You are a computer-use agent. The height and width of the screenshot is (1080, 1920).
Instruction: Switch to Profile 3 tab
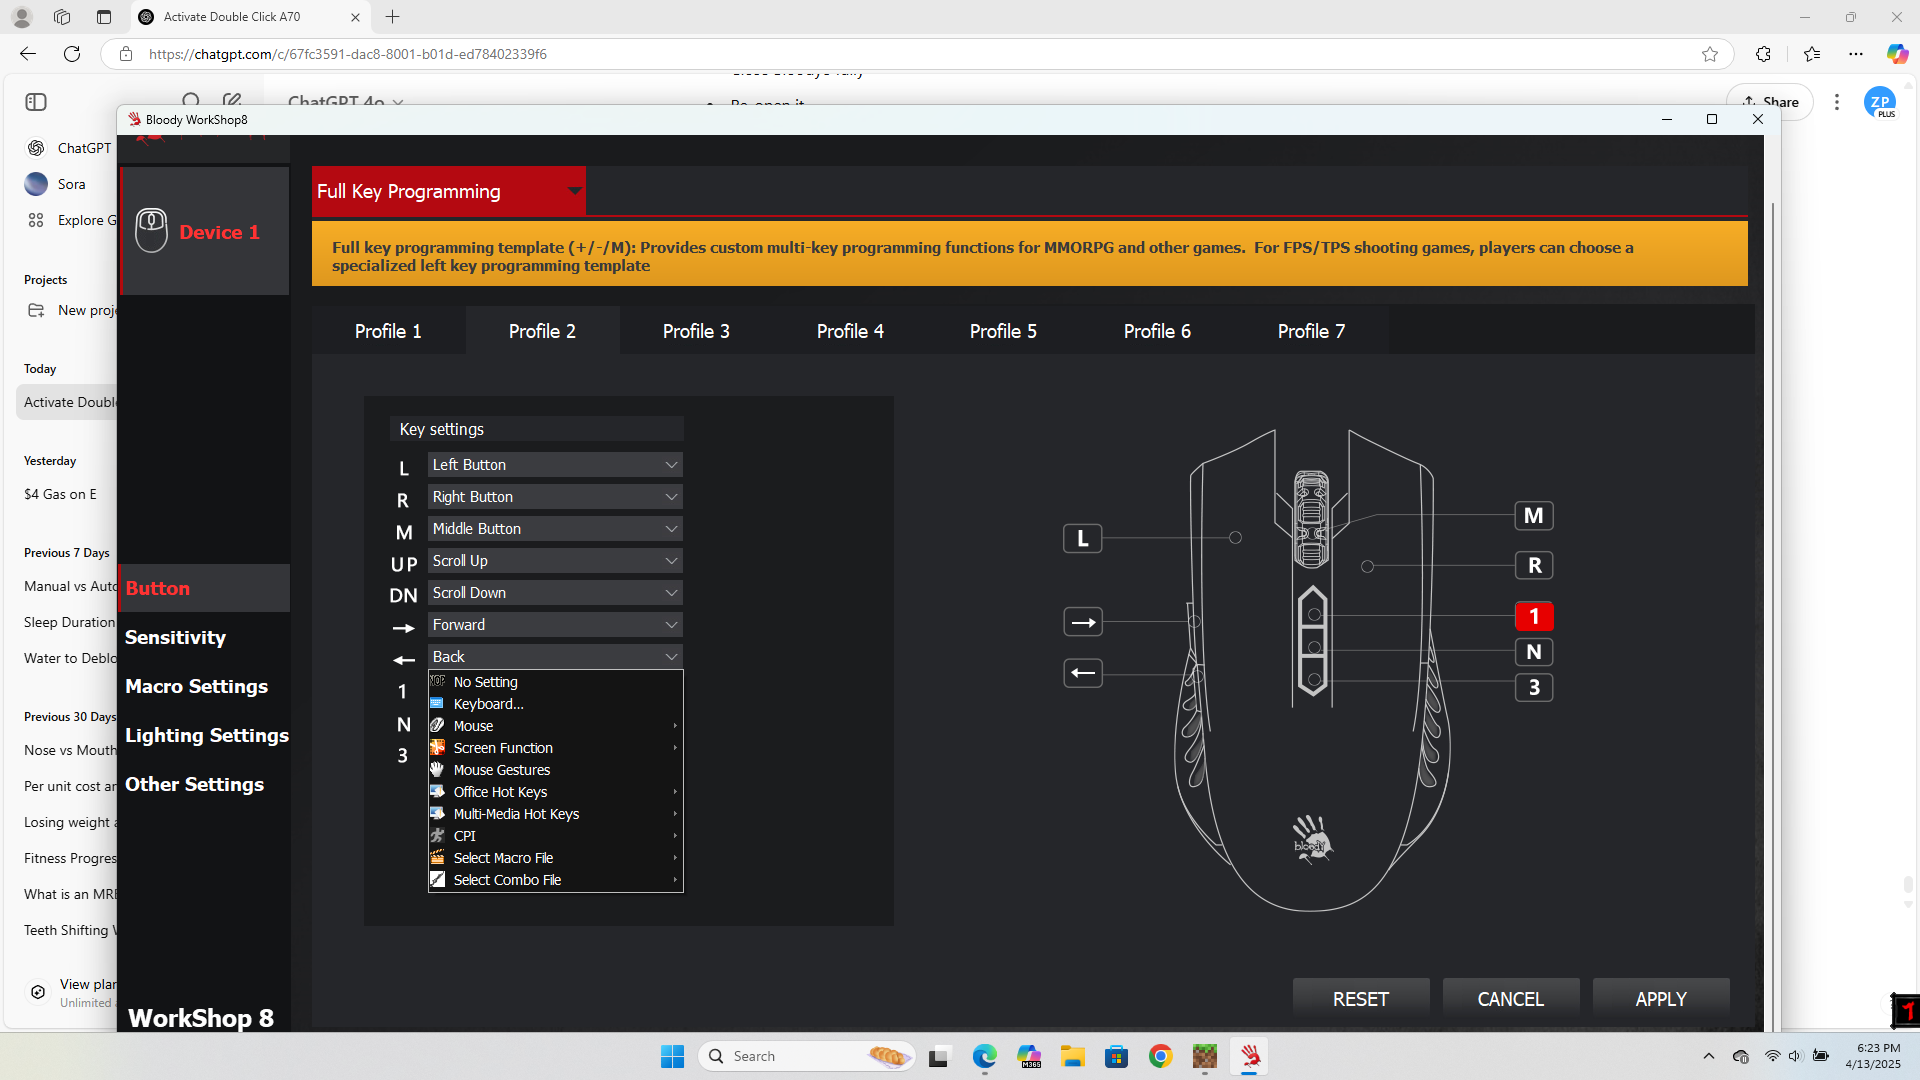(696, 331)
